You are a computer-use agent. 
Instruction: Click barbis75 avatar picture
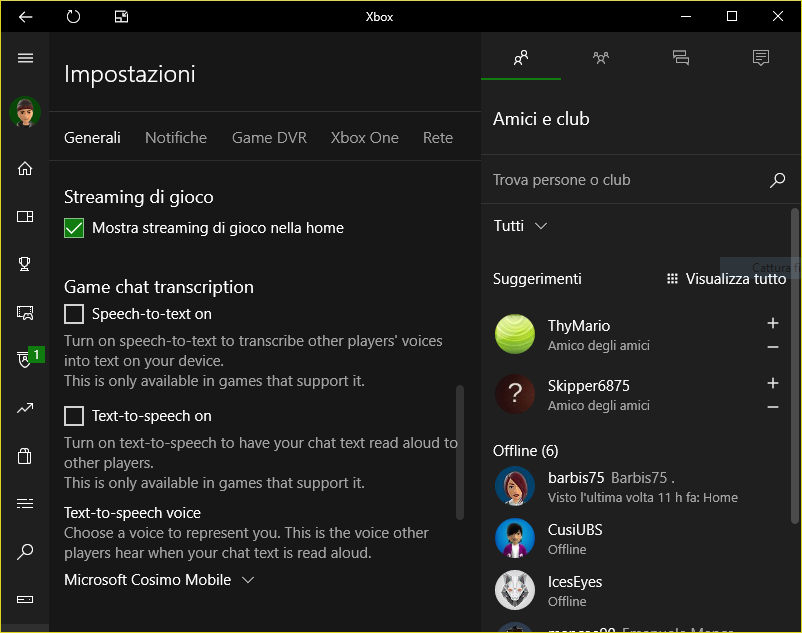(x=515, y=486)
